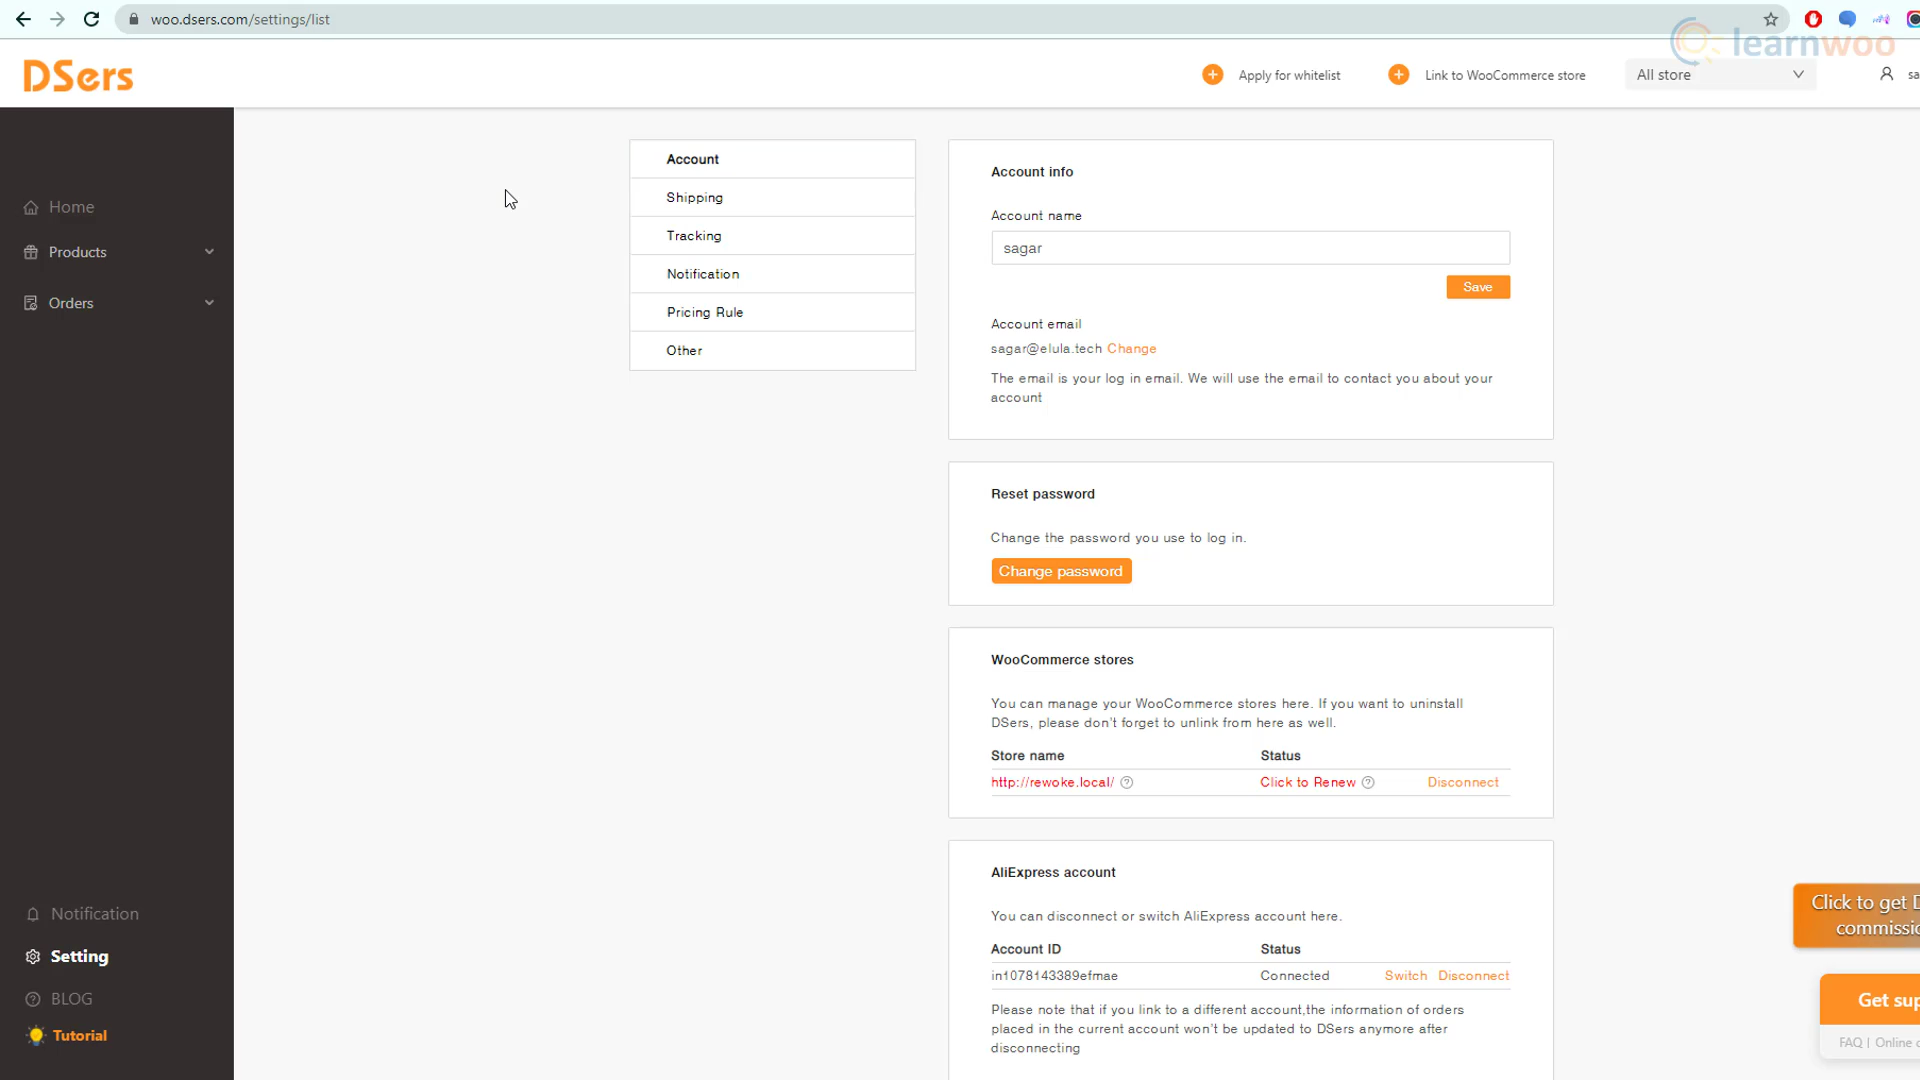The height and width of the screenshot is (1080, 1920).
Task: Select the Pricing Rule settings tab
Action: point(772,312)
